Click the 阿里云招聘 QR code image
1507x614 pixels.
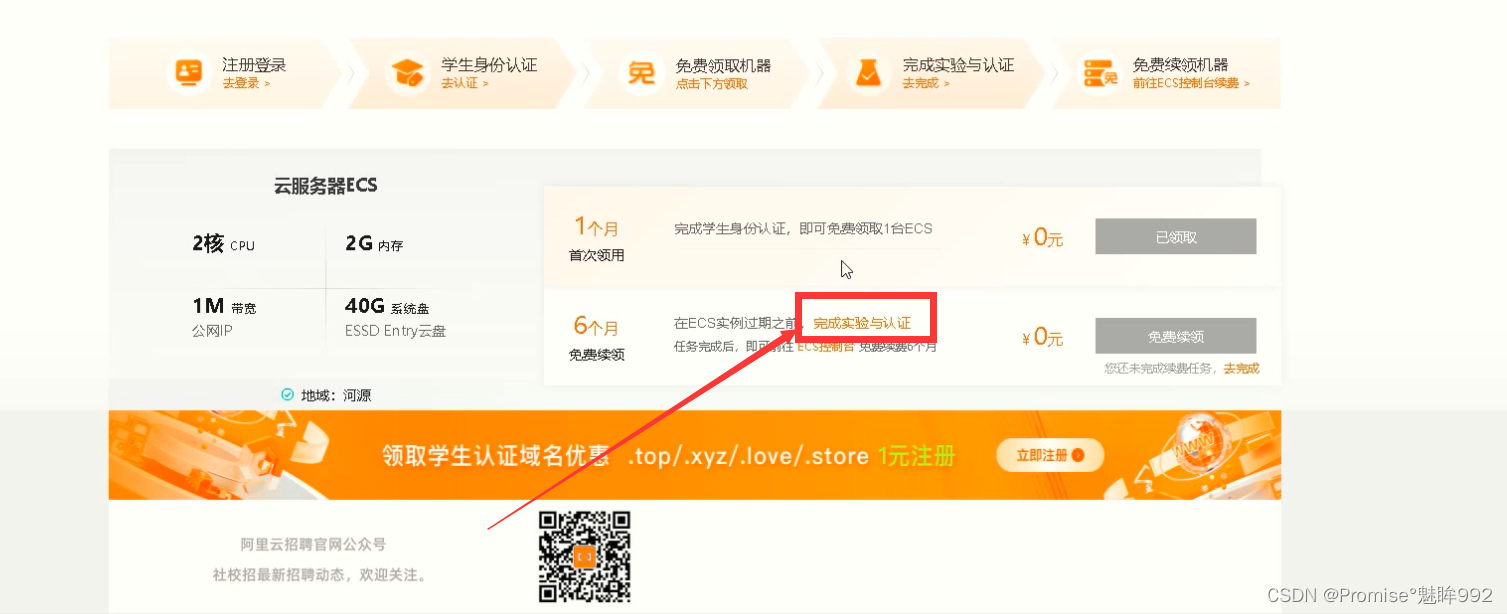pyautogui.click(x=585, y=557)
